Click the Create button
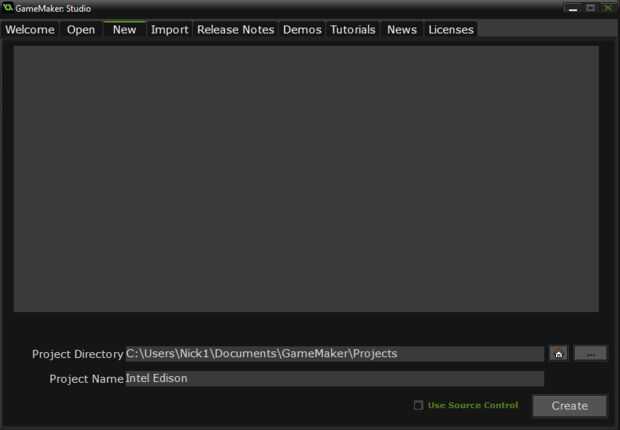This screenshot has width=620, height=430. [x=569, y=406]
